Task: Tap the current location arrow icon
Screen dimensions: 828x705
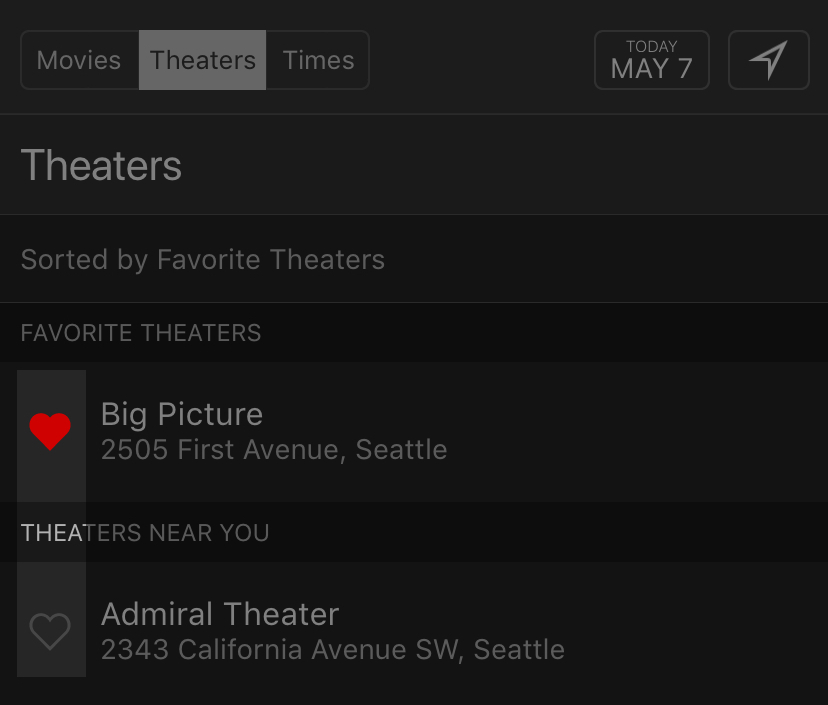Action: [768, 60]
